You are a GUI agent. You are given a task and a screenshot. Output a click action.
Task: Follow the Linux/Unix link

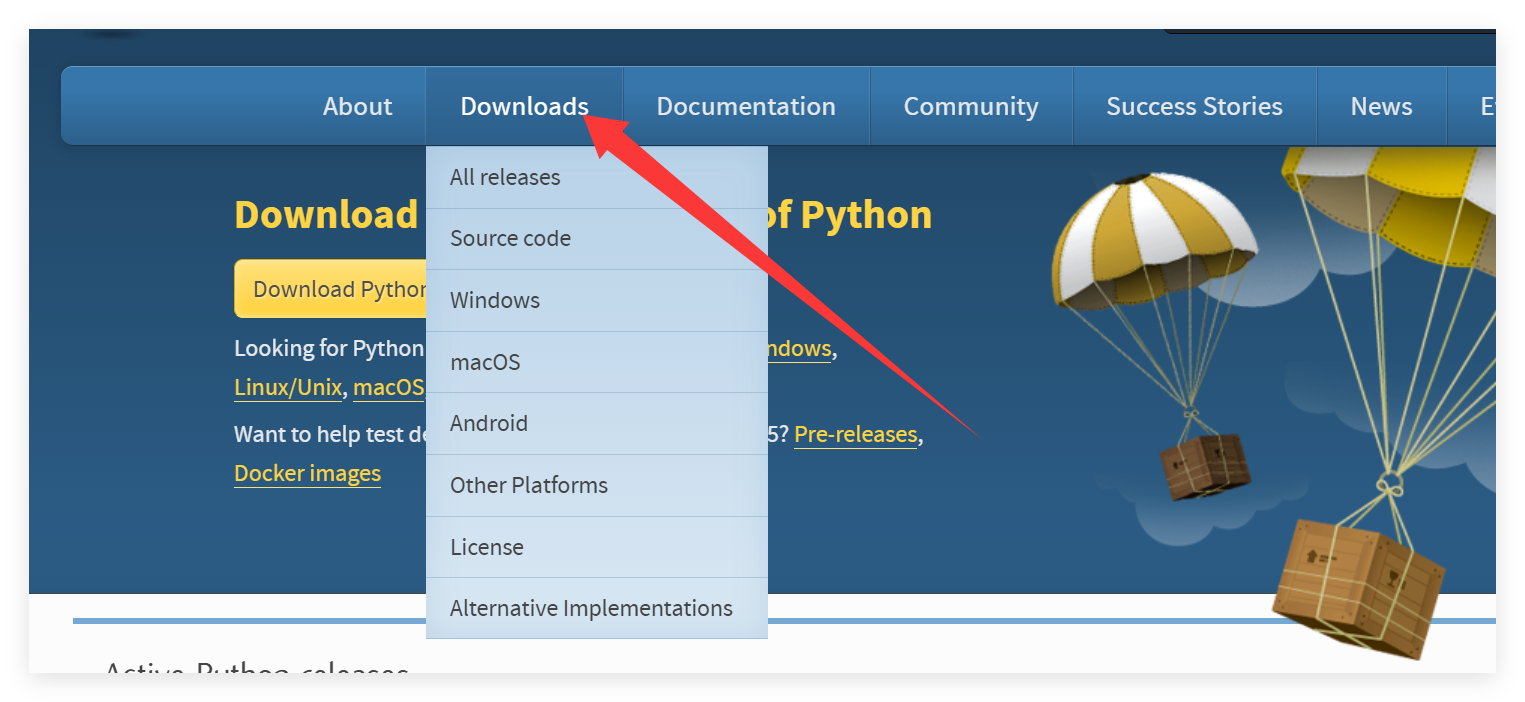pos(288,388)
